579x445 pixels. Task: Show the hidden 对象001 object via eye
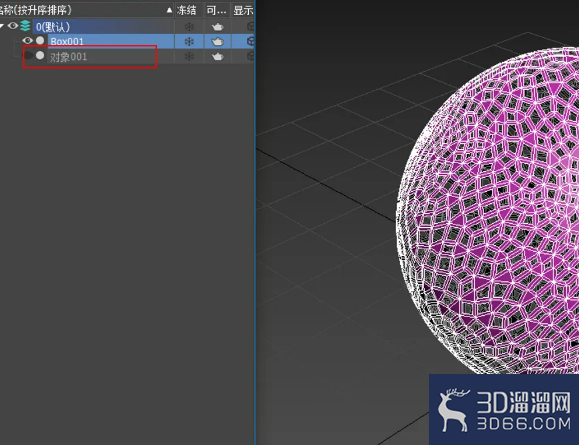click(x=28, y=55)
